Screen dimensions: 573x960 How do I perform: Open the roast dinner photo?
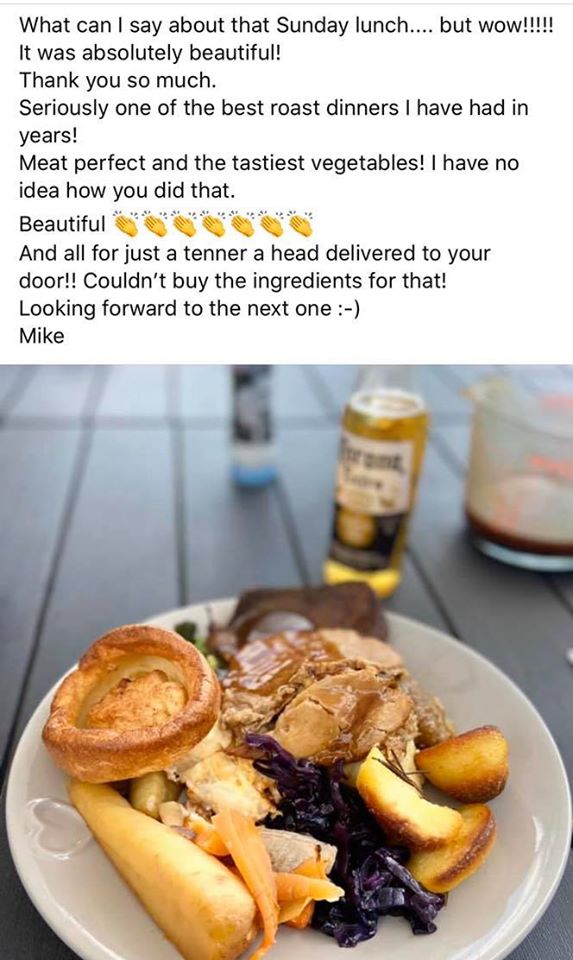[286, 662]
